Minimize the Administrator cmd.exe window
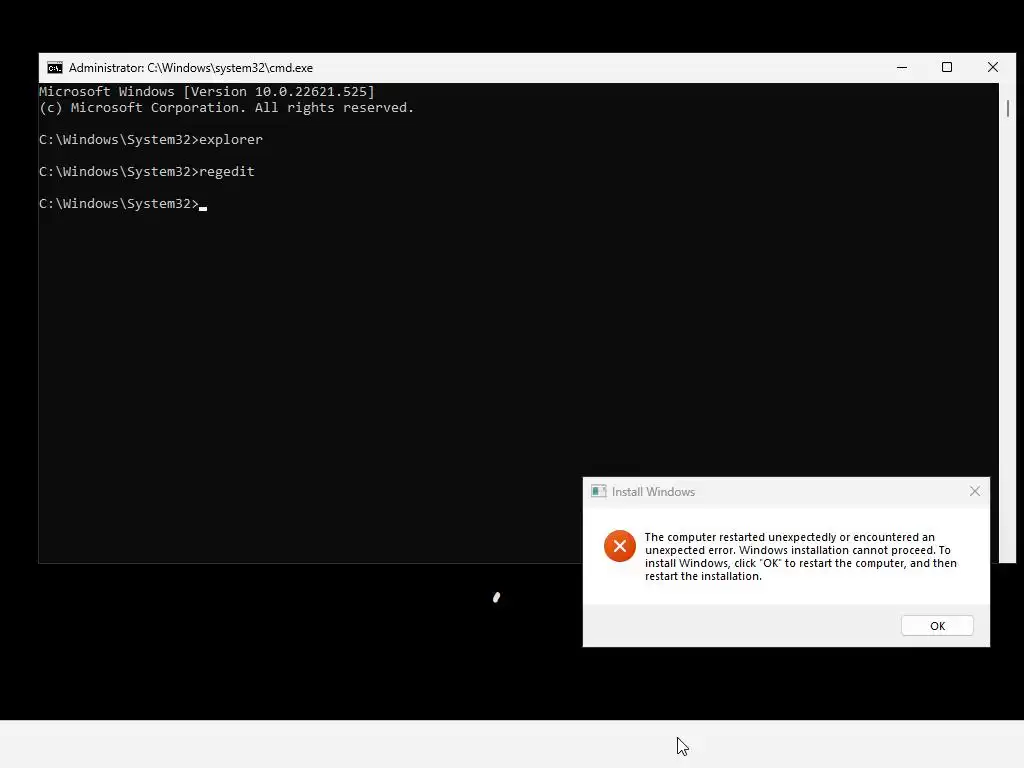This screenshot has height=768, width=1024. coord(902,67)
